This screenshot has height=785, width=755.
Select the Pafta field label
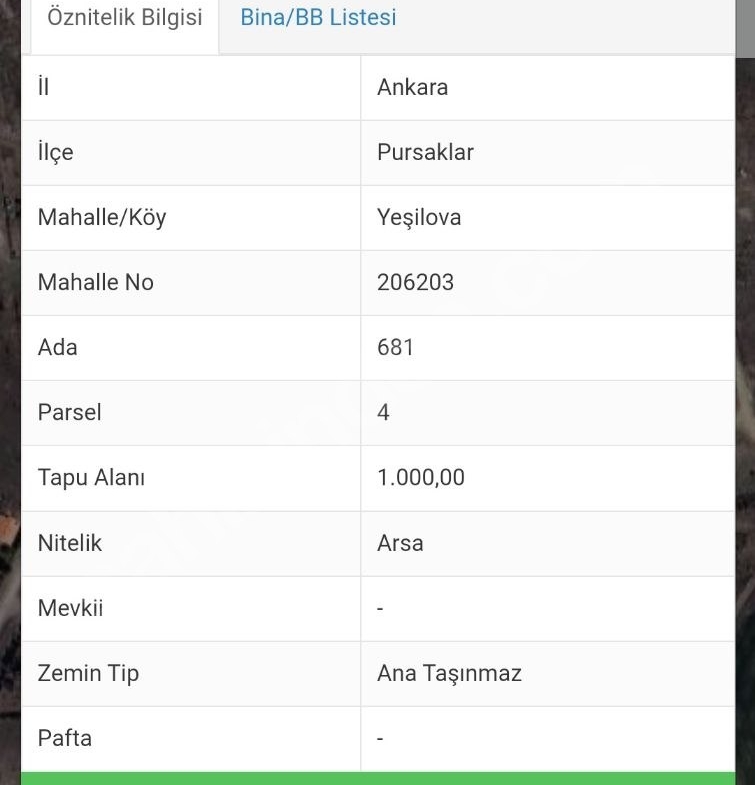point(64,738)
